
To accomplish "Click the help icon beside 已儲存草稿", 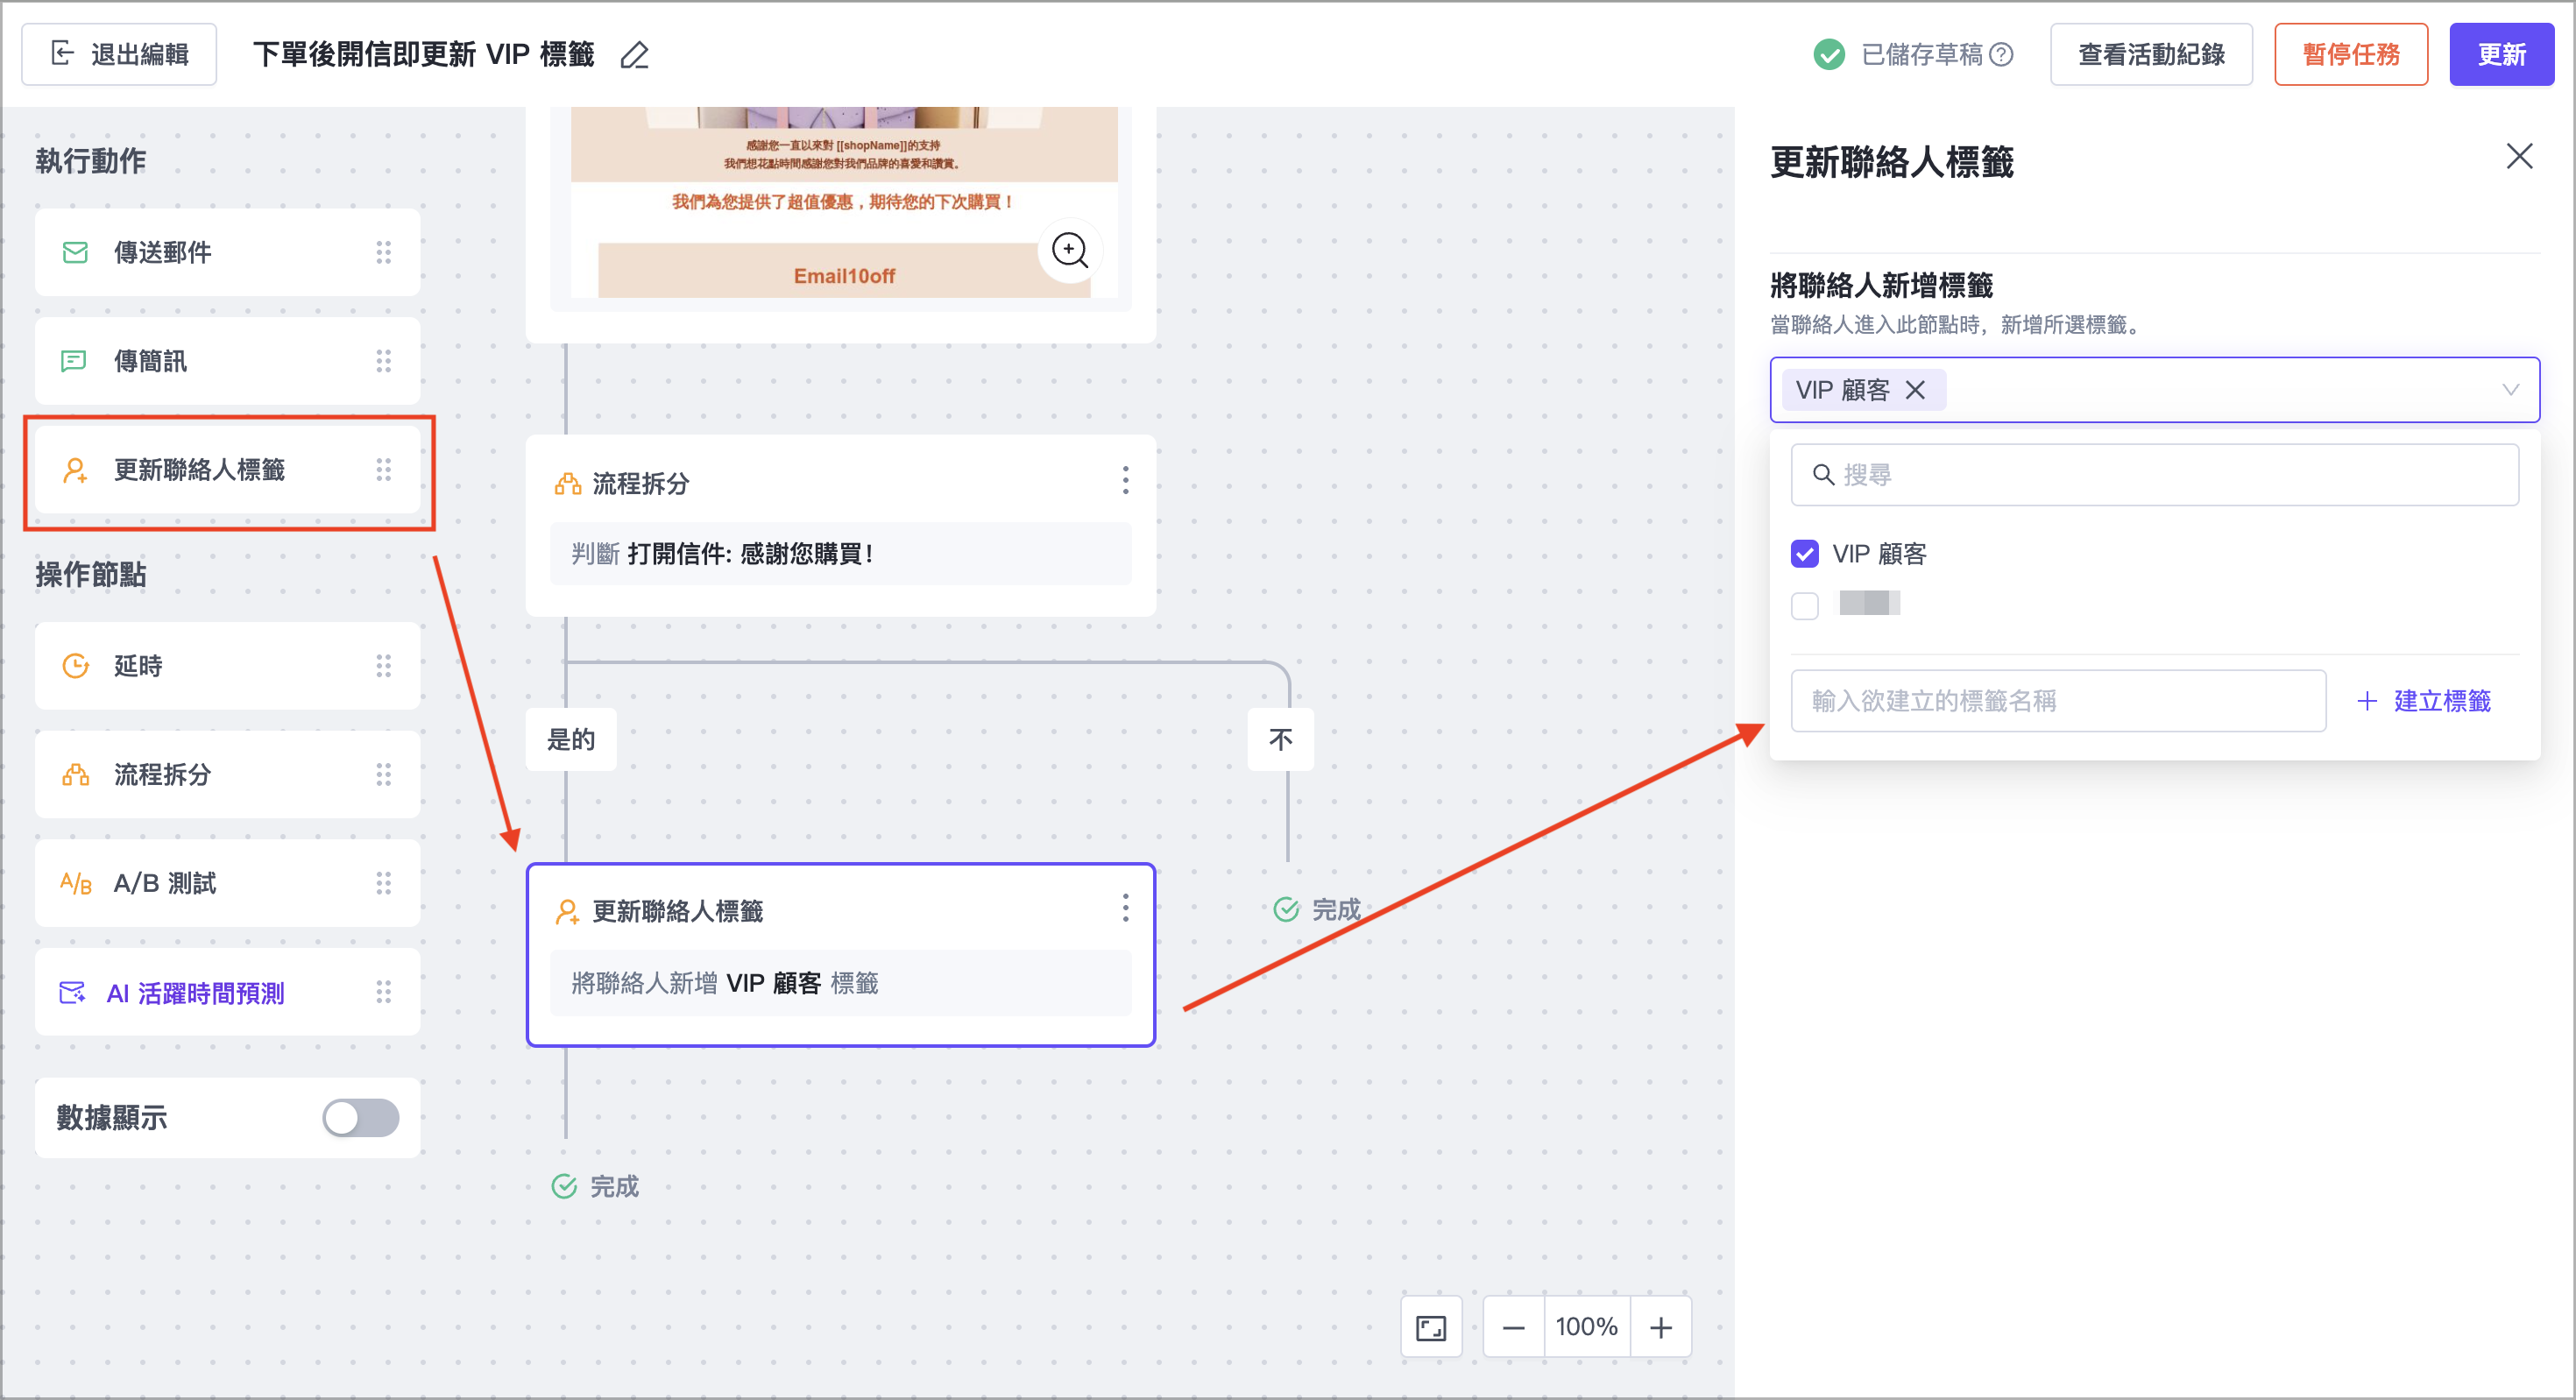I will [x=2001, y=55].
